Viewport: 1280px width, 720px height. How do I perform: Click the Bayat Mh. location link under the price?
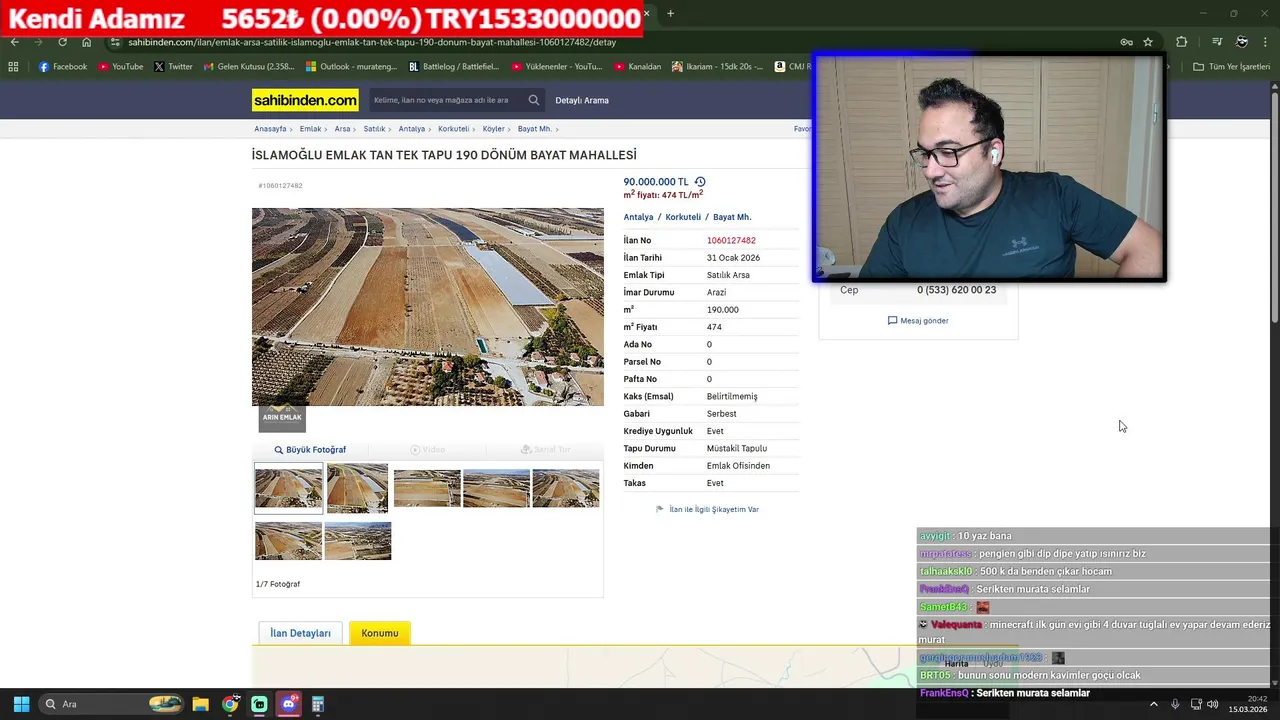732,217
